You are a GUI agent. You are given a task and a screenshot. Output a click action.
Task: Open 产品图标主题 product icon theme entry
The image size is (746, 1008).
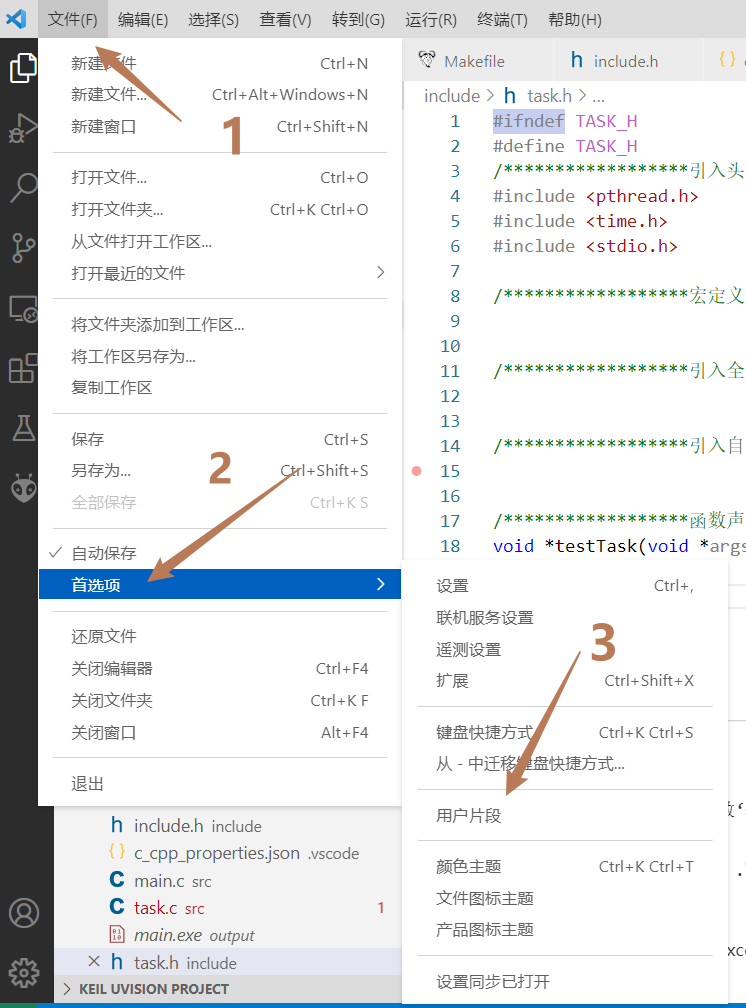565,930
